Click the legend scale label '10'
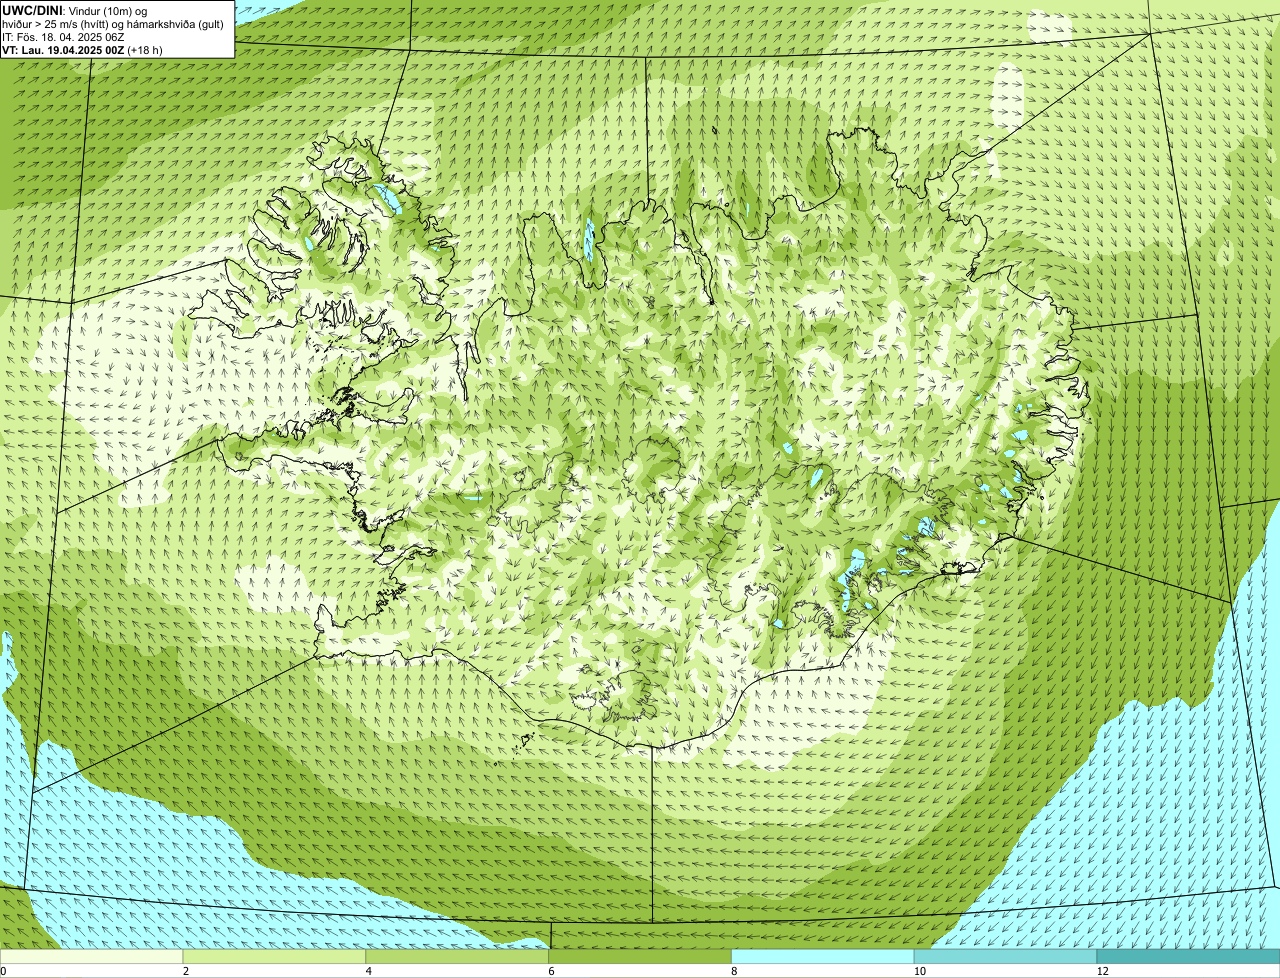Viewport: 1280px width, 978px height. point(919,971)
